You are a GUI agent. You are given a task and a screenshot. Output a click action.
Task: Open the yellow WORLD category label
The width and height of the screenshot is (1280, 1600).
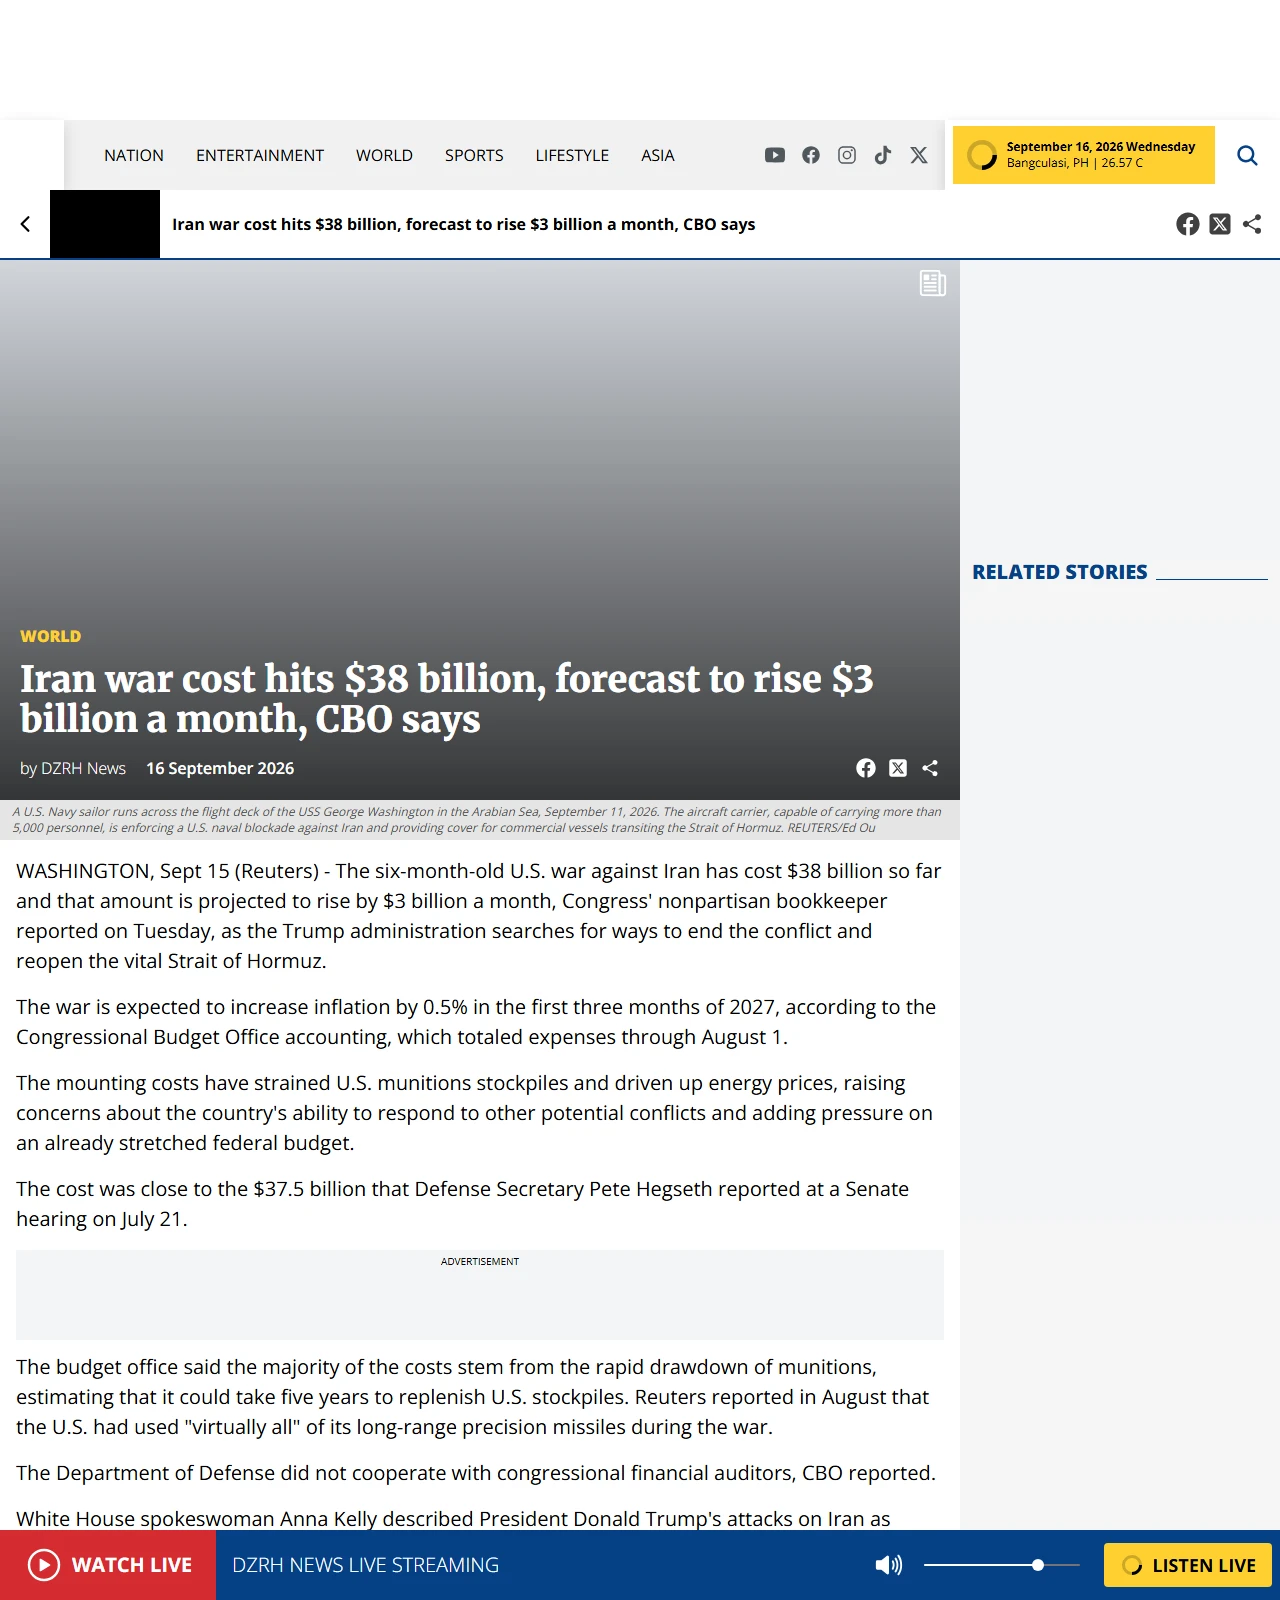point(51,636)
